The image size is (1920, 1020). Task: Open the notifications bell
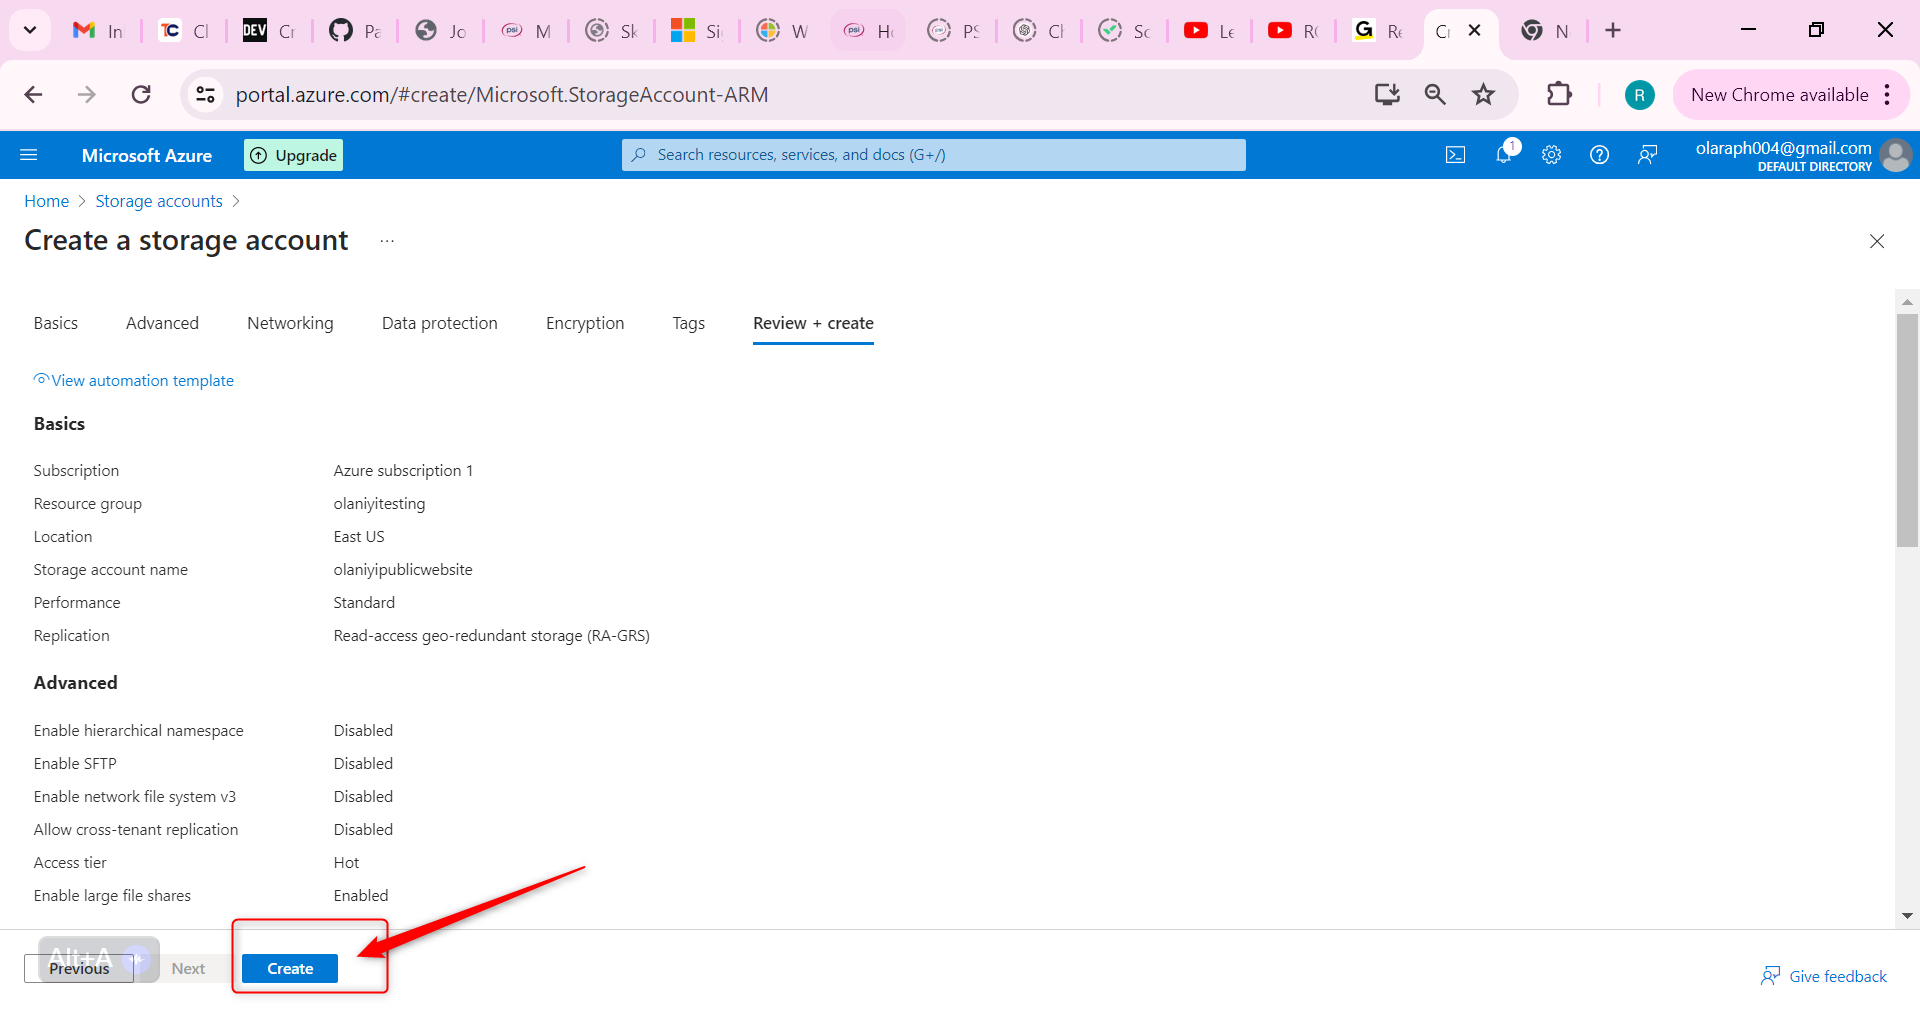[1503, 155]
